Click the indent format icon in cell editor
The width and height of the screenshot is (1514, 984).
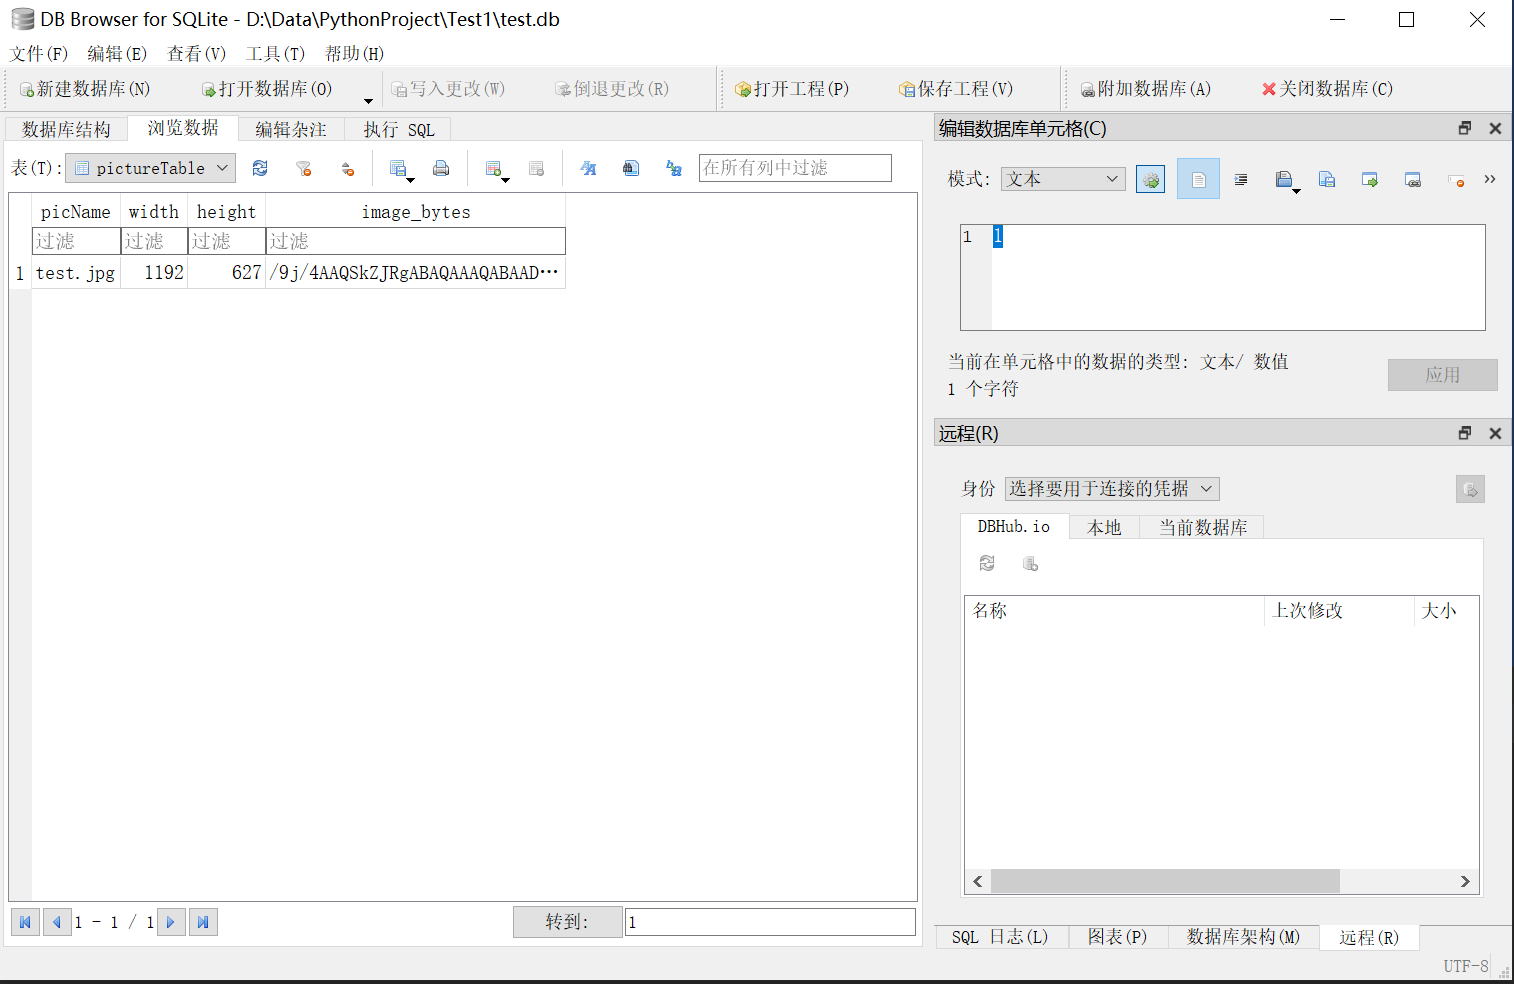(1241, 179)
